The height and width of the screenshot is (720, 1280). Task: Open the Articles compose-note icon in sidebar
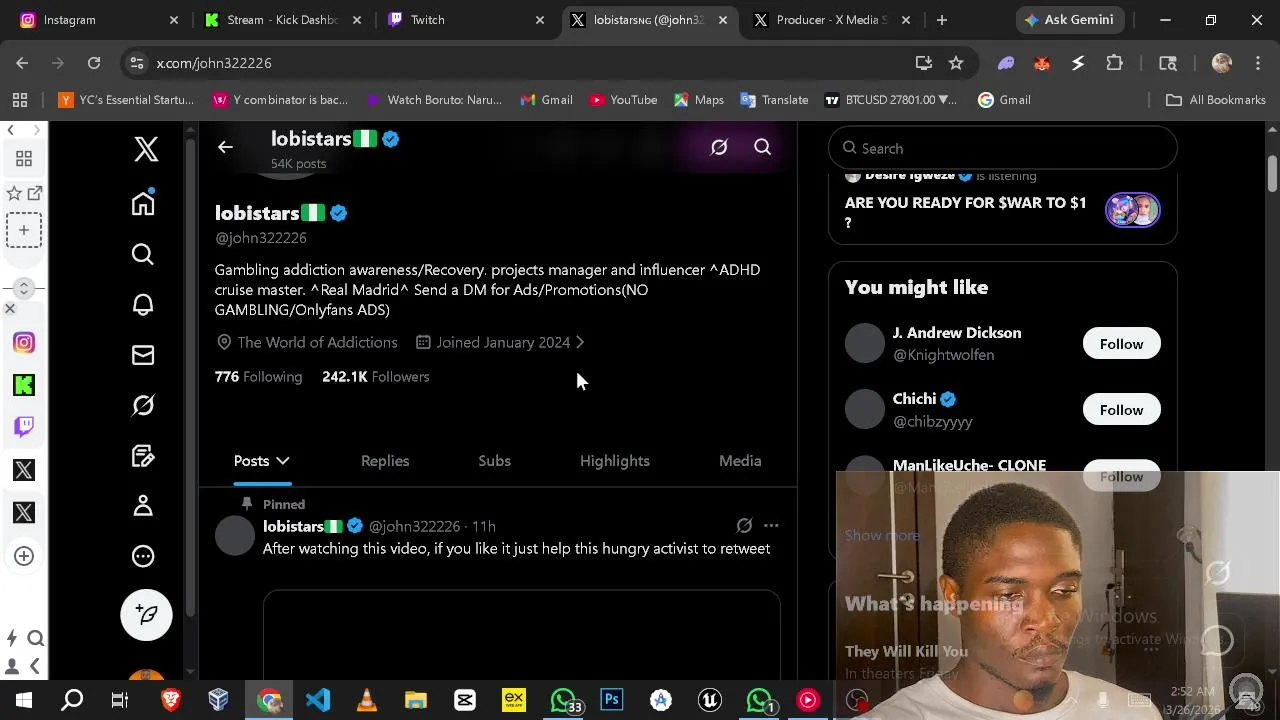tap(143, 456)
